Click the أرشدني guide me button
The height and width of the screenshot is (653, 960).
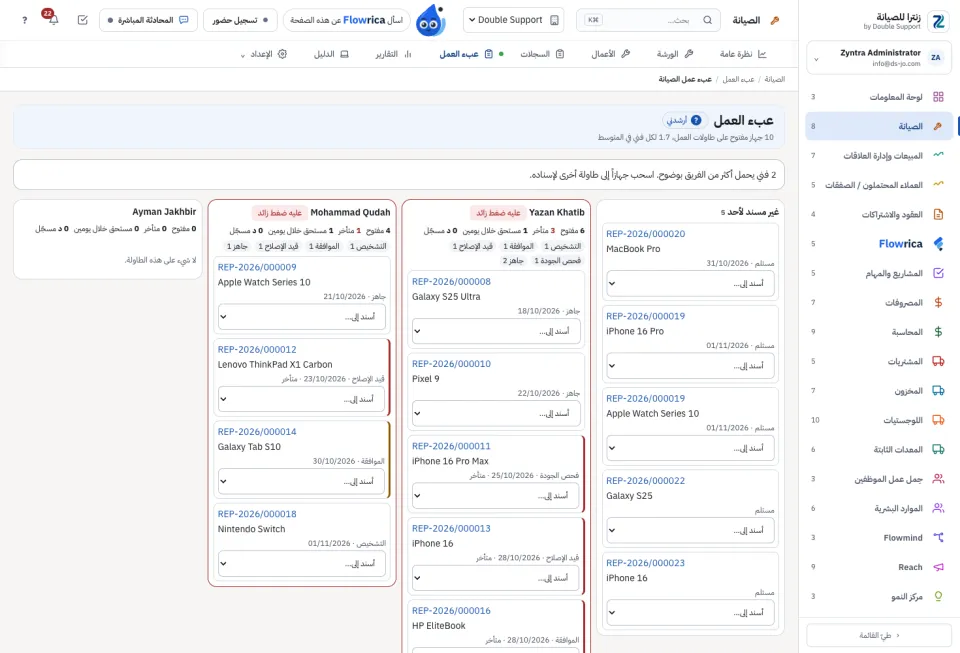coord(685,120)
